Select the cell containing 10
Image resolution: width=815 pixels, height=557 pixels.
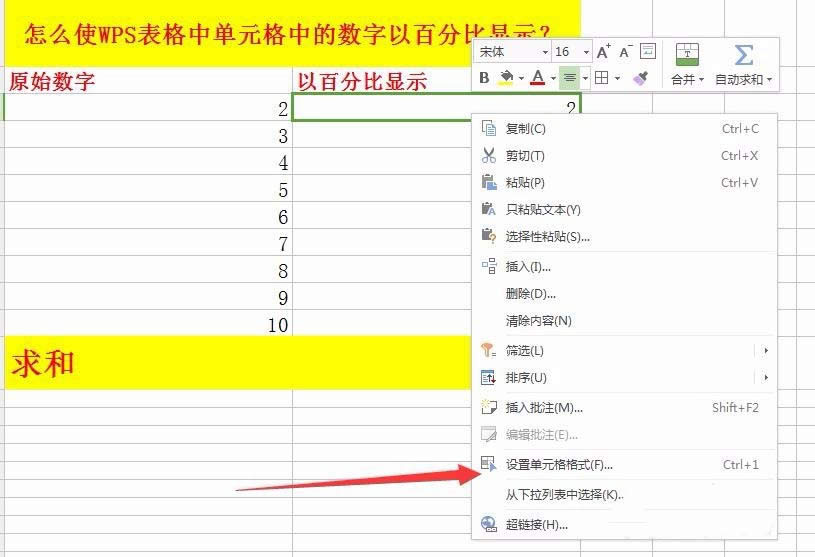point(148,324)
